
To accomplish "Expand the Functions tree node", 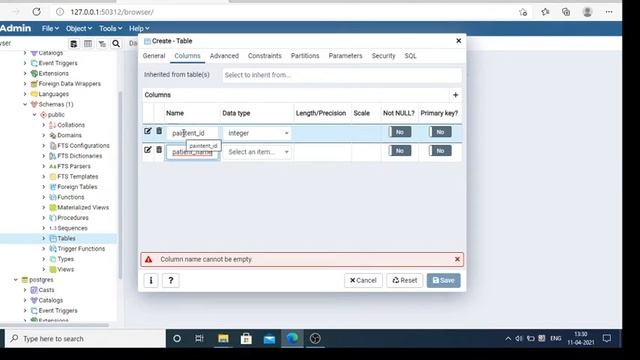I will pos(44,197).
